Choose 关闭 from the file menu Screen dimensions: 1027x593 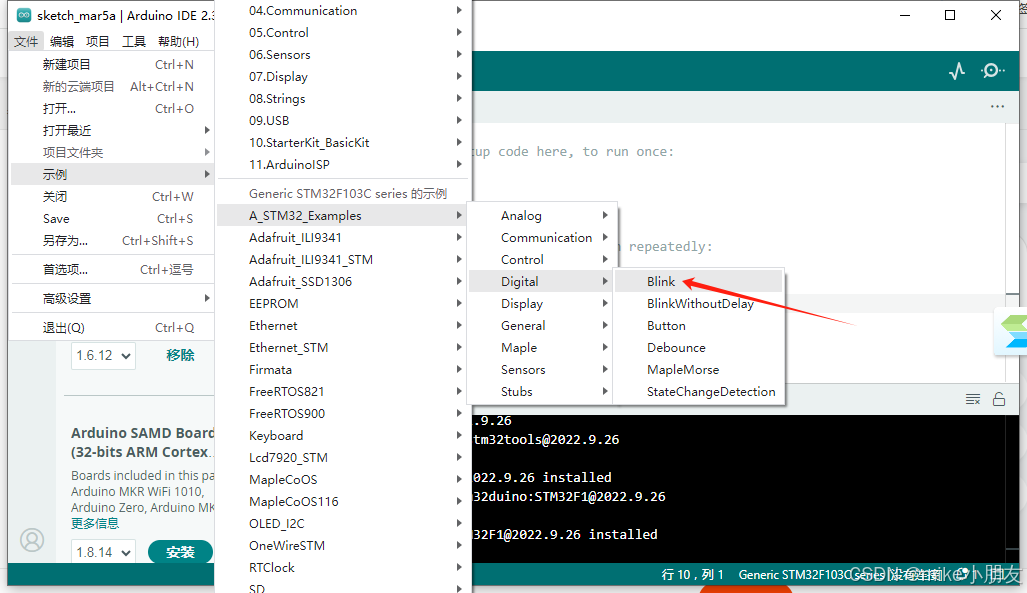click(113, 197)
